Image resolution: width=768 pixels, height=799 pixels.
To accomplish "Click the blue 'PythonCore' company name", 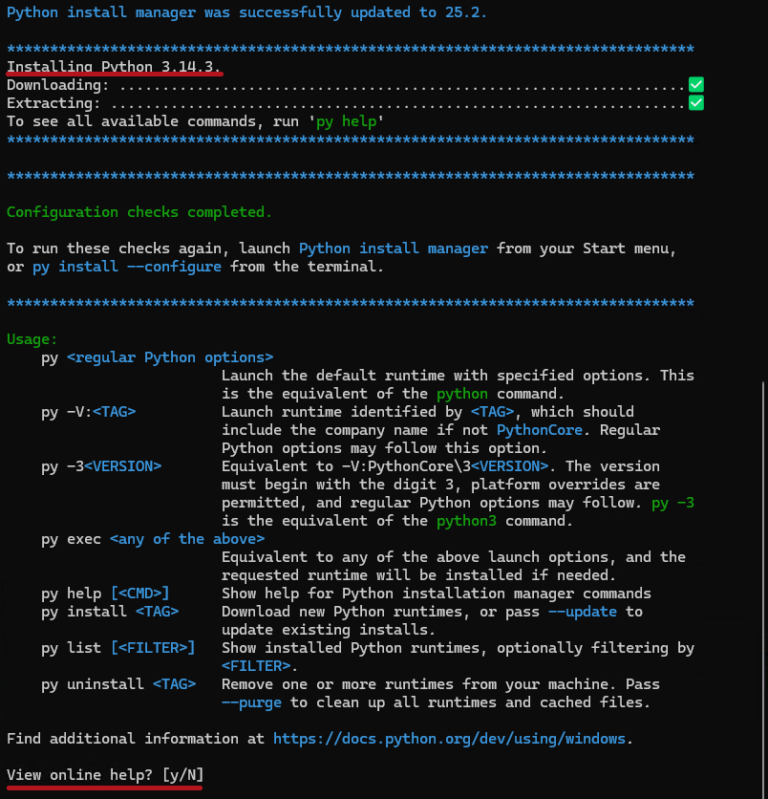I will (x=539, y=430).
